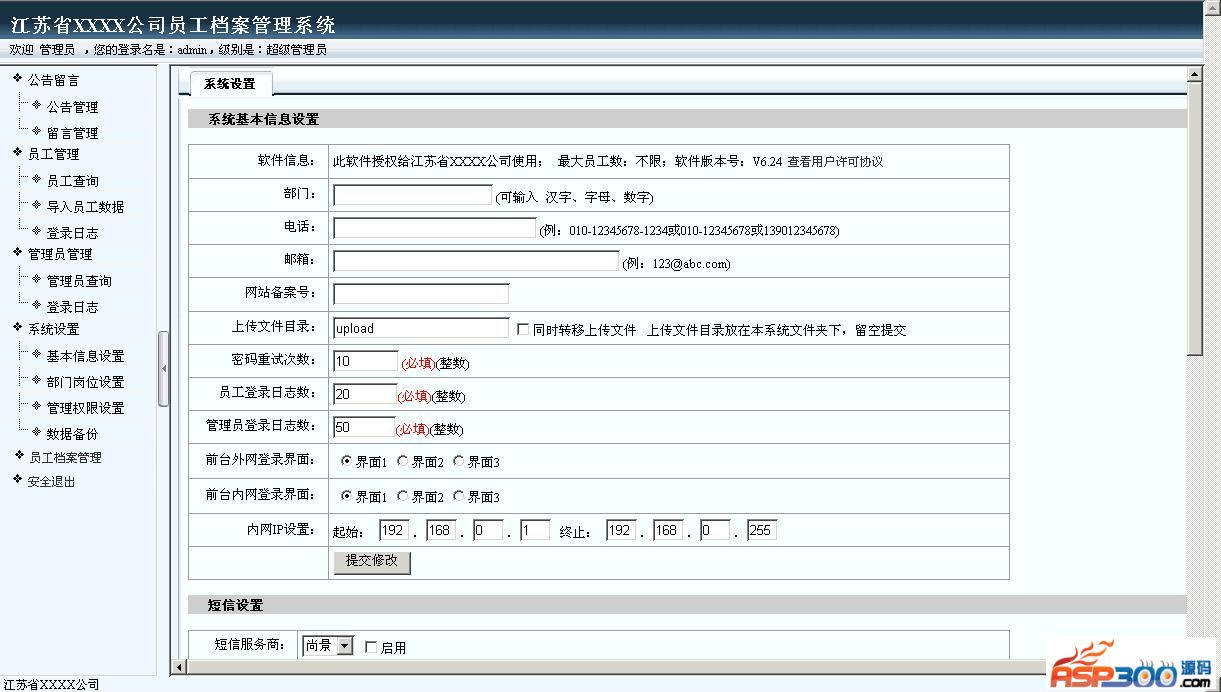Click the start IP last octet field containing 1

(x=535, y=530)
